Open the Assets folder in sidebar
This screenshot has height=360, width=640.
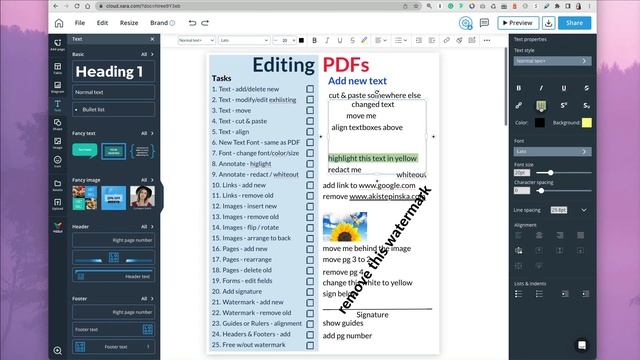point(58,185)
